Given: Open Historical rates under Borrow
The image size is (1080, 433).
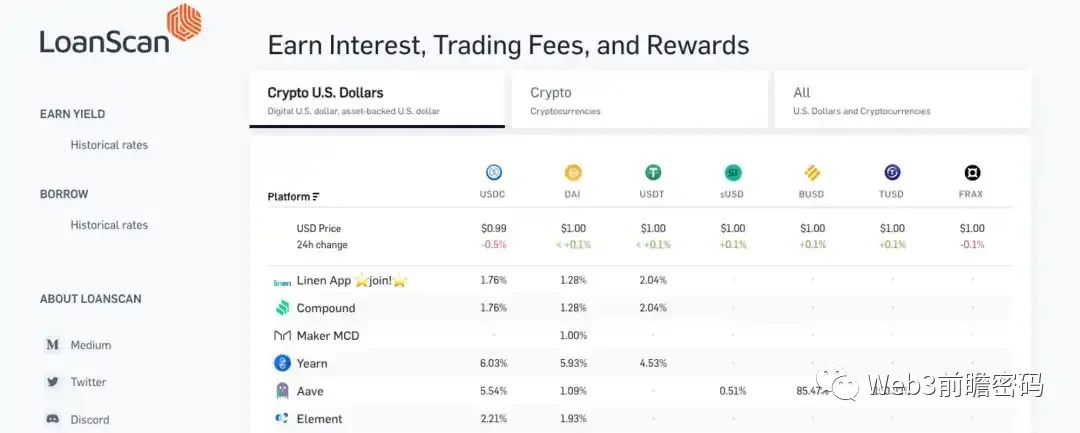Looking at the screenshot, I should [x=109, y=225].
